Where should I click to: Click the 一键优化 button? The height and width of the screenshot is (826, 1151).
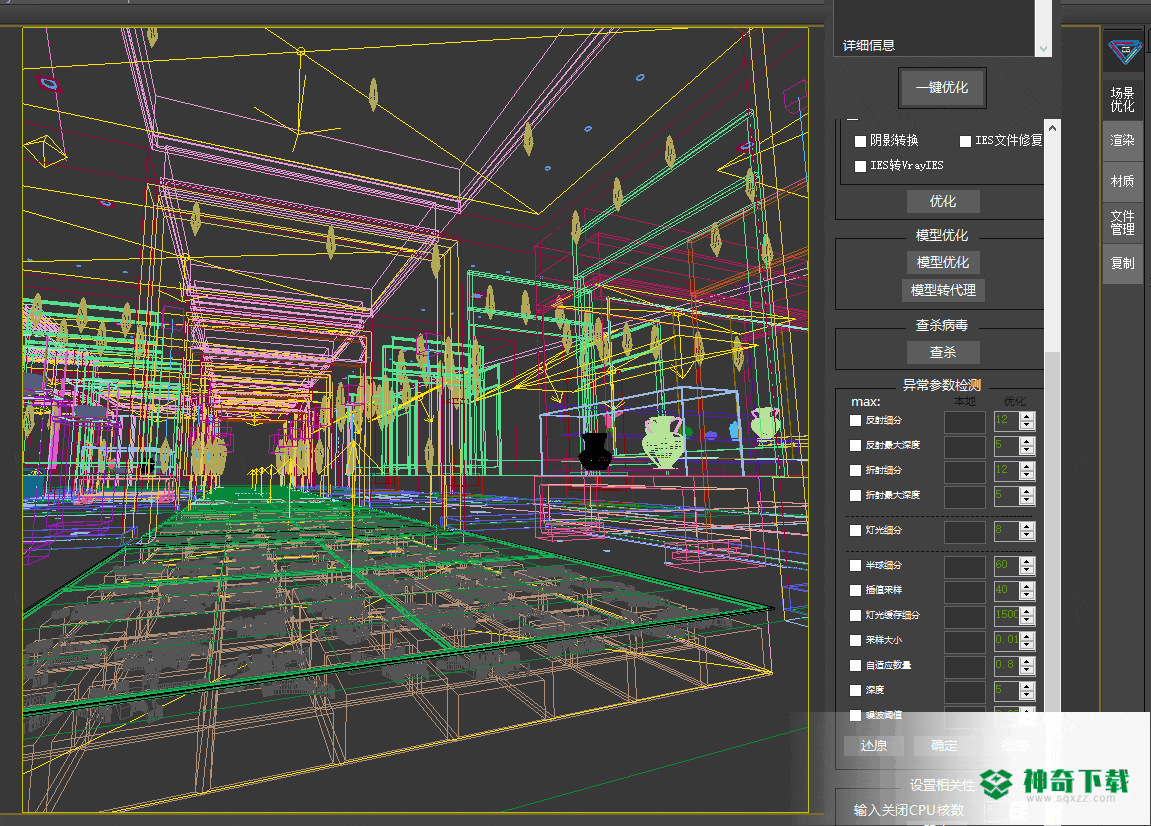tap(942, 87)
